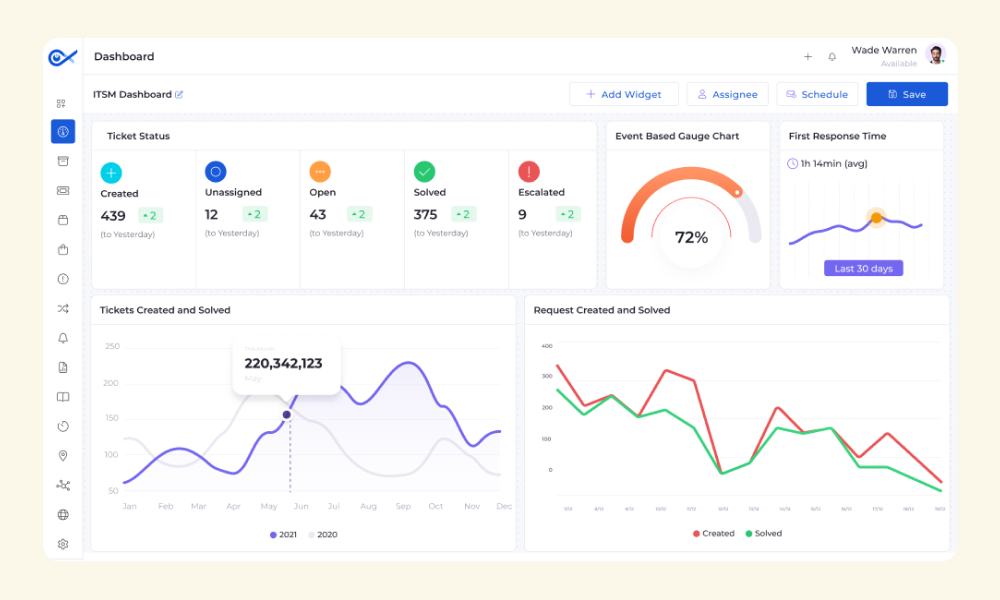This screenshot has width=1000, height=600.
Task: Select the globe icon in sidebar
Action: [x=62, y=515]
